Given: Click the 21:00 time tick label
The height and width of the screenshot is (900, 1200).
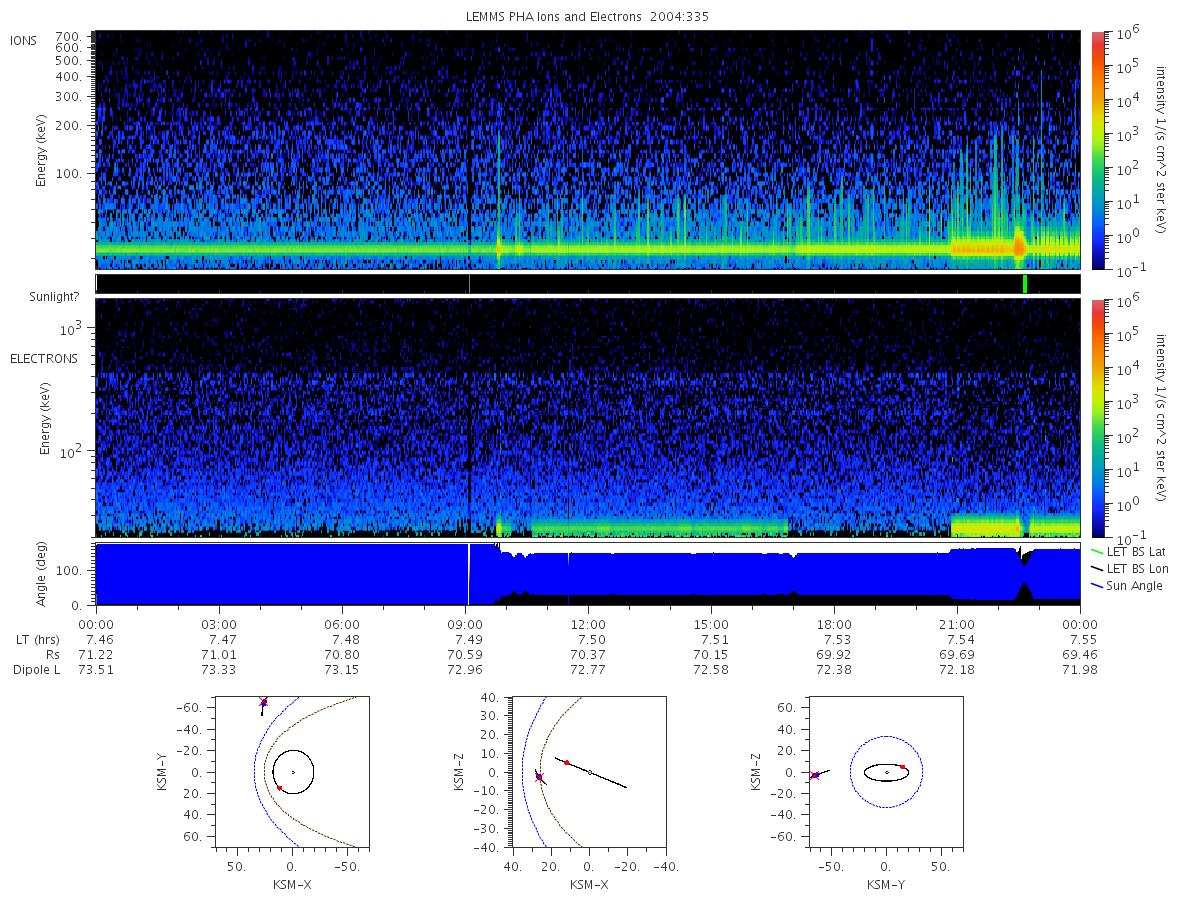Looking at the screenshot, I should point(957,624).
